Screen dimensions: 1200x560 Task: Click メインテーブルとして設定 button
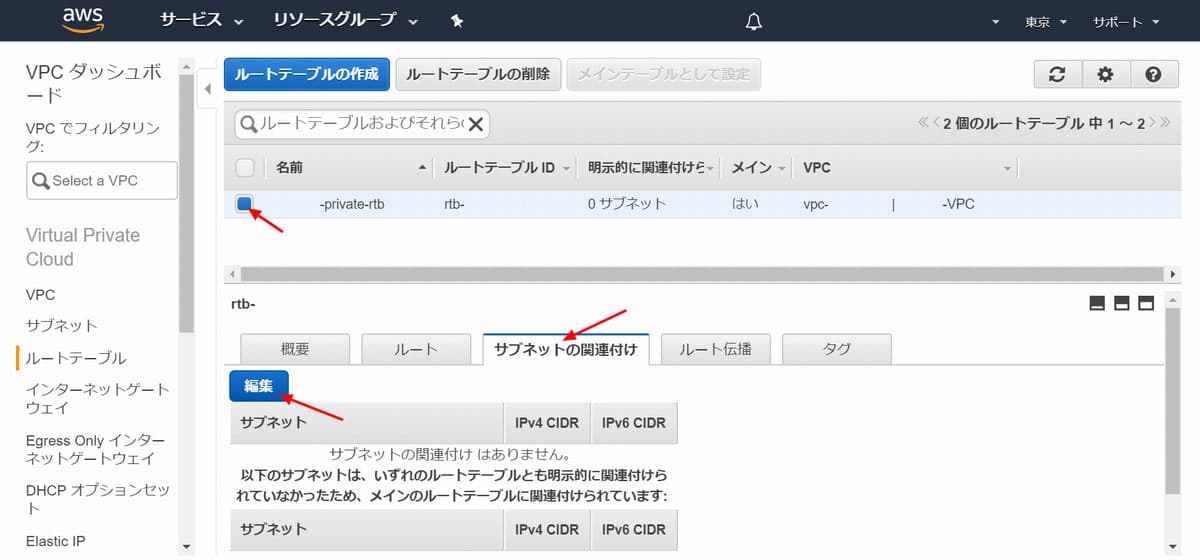pos(664,74)
